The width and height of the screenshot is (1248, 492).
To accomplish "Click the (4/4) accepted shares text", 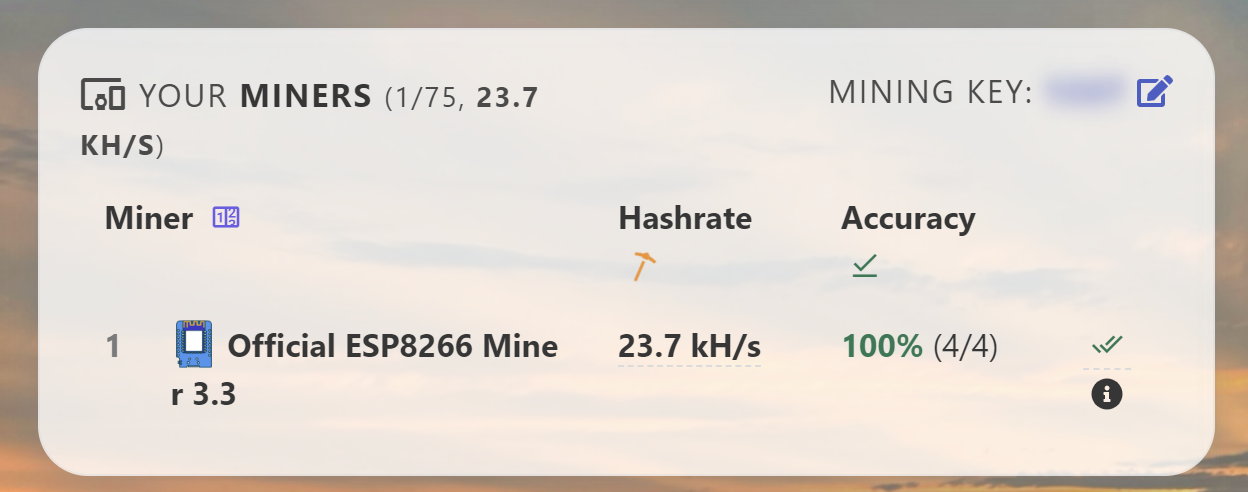I will point(965,347).
